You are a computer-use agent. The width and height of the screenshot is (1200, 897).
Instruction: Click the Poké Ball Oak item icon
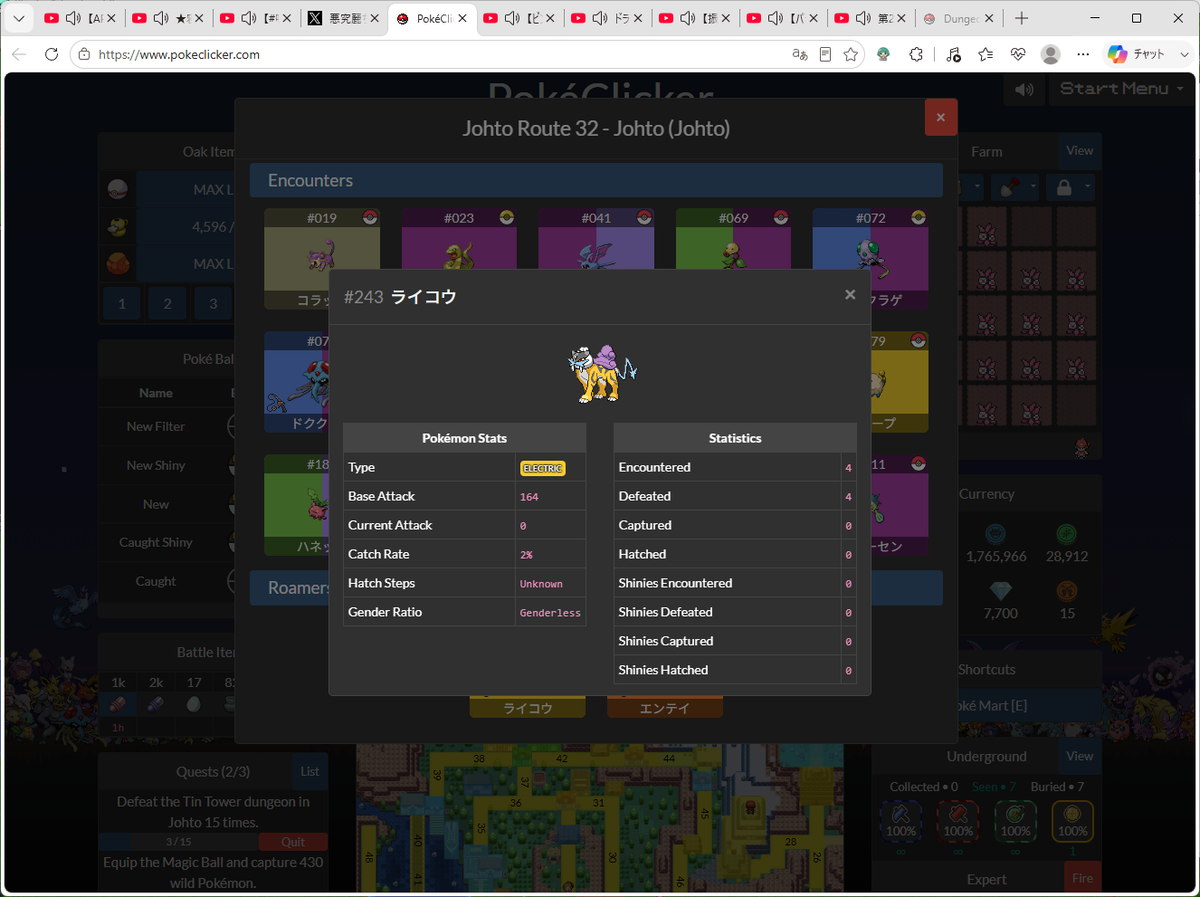coord(118,189)
